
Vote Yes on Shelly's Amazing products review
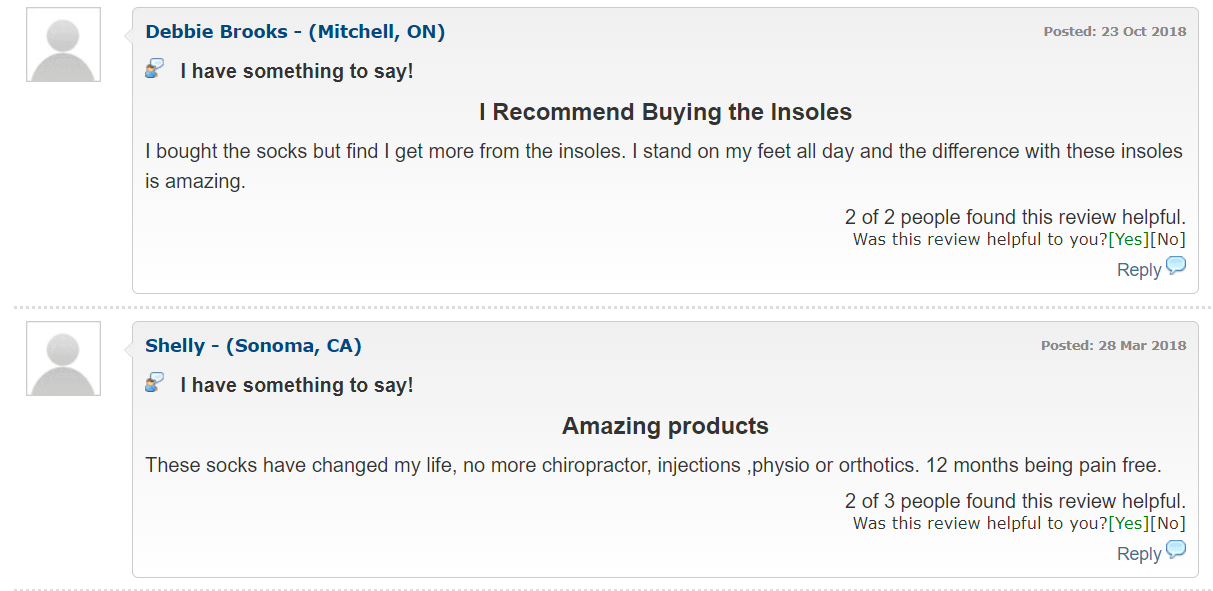(1129, 524)
